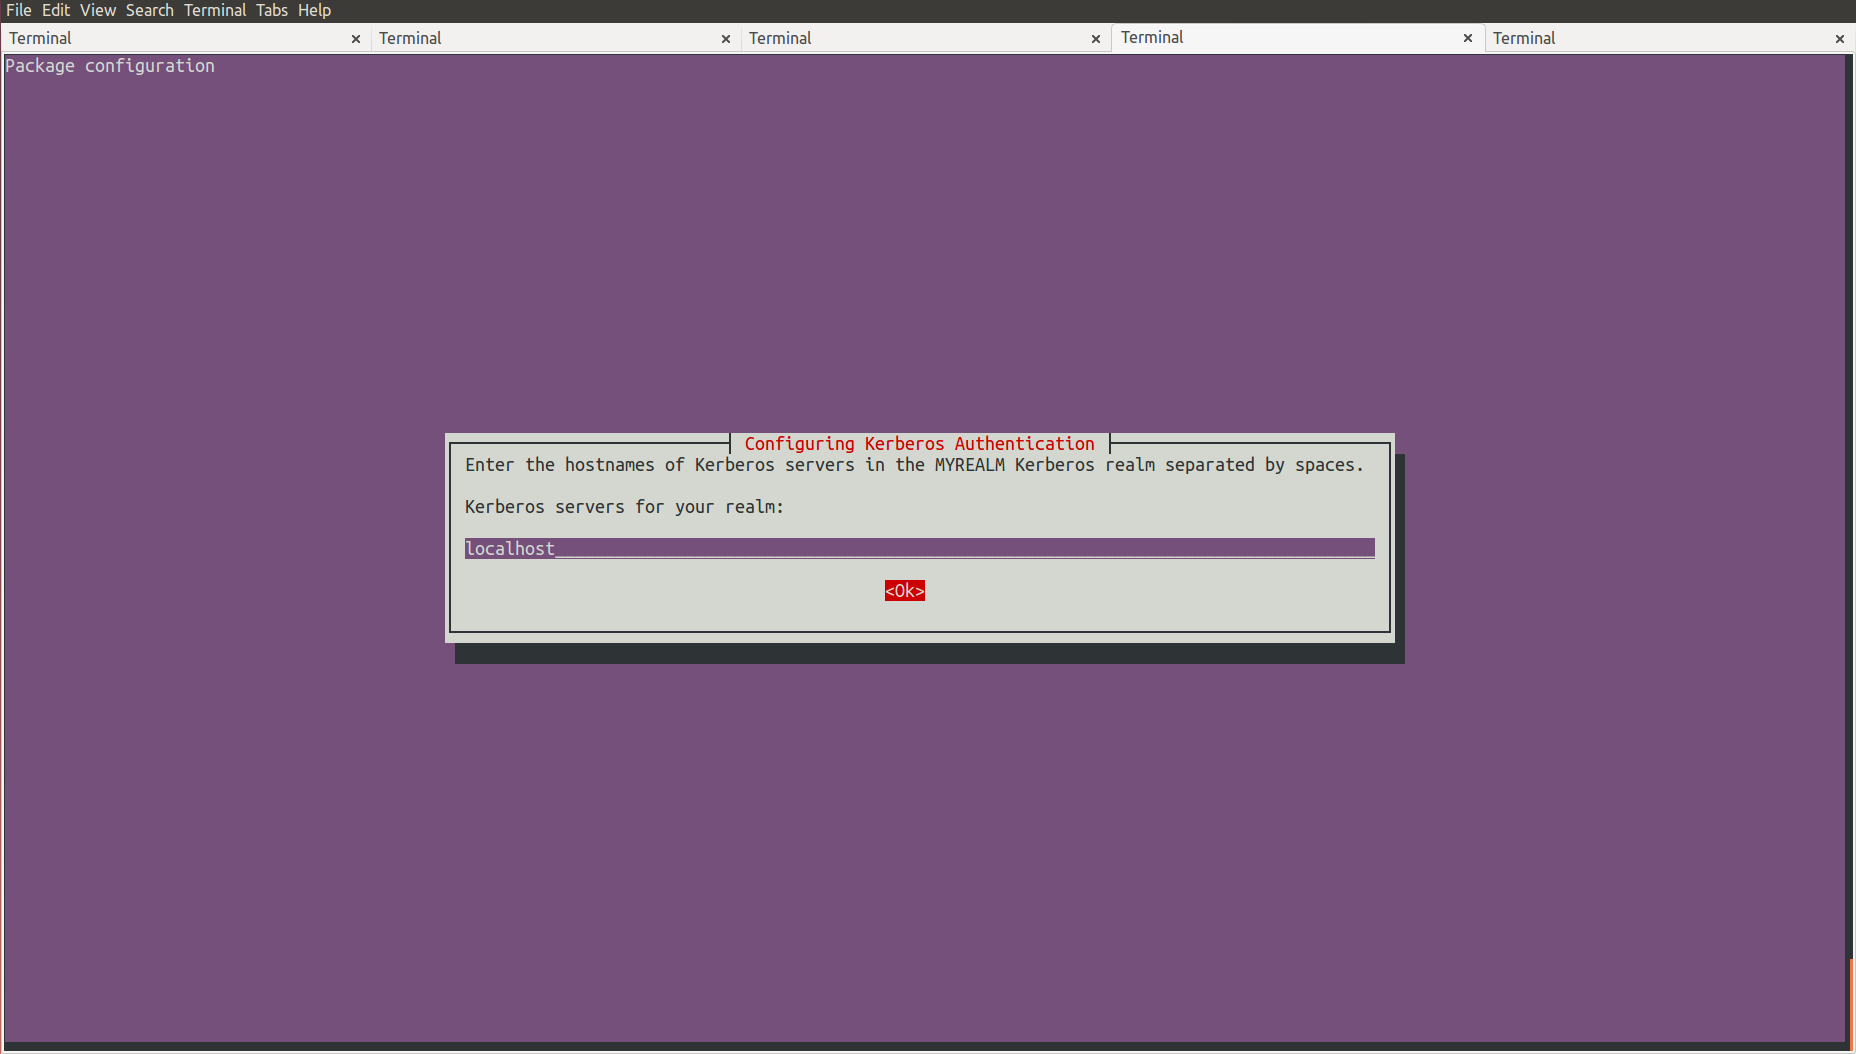The width and height of the screenshot is (1856, 1054).
Task: Click the 'Package configuration' header text
Action: click(110, 66)
